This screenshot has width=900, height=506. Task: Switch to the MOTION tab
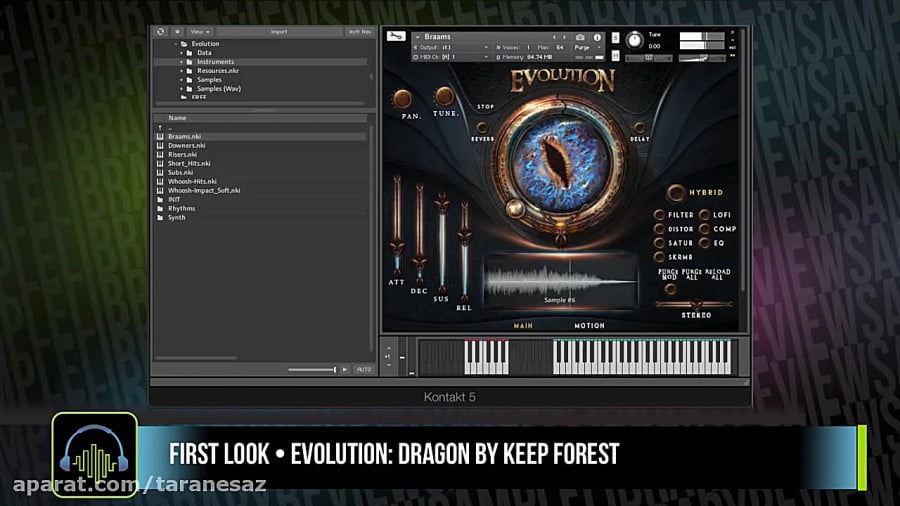pyautogui.click(x=589, y=325)
